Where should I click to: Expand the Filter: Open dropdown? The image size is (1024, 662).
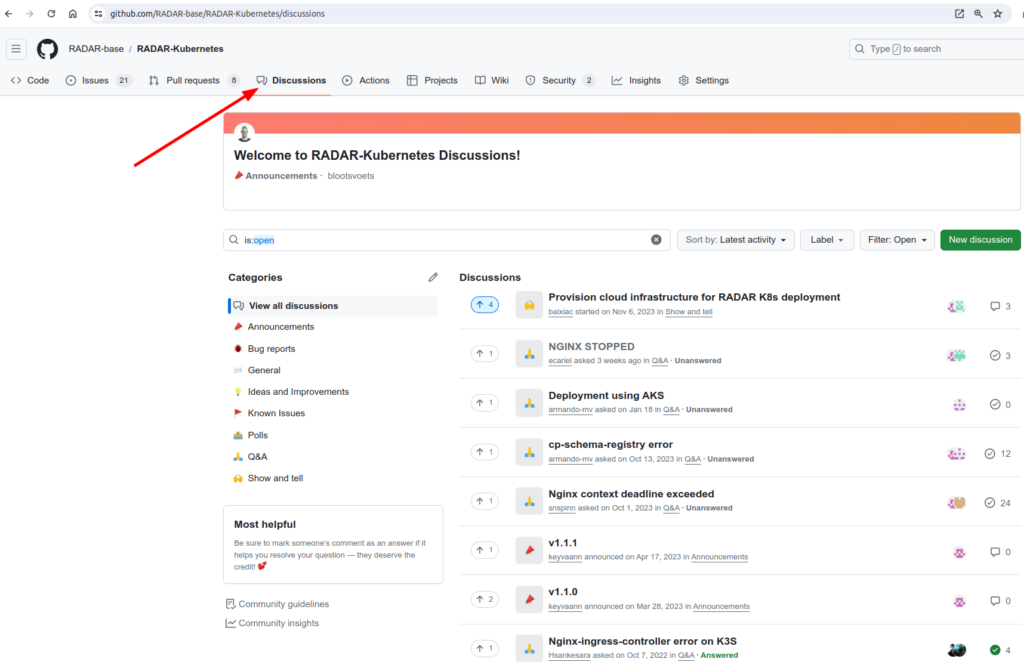[897, 240]
